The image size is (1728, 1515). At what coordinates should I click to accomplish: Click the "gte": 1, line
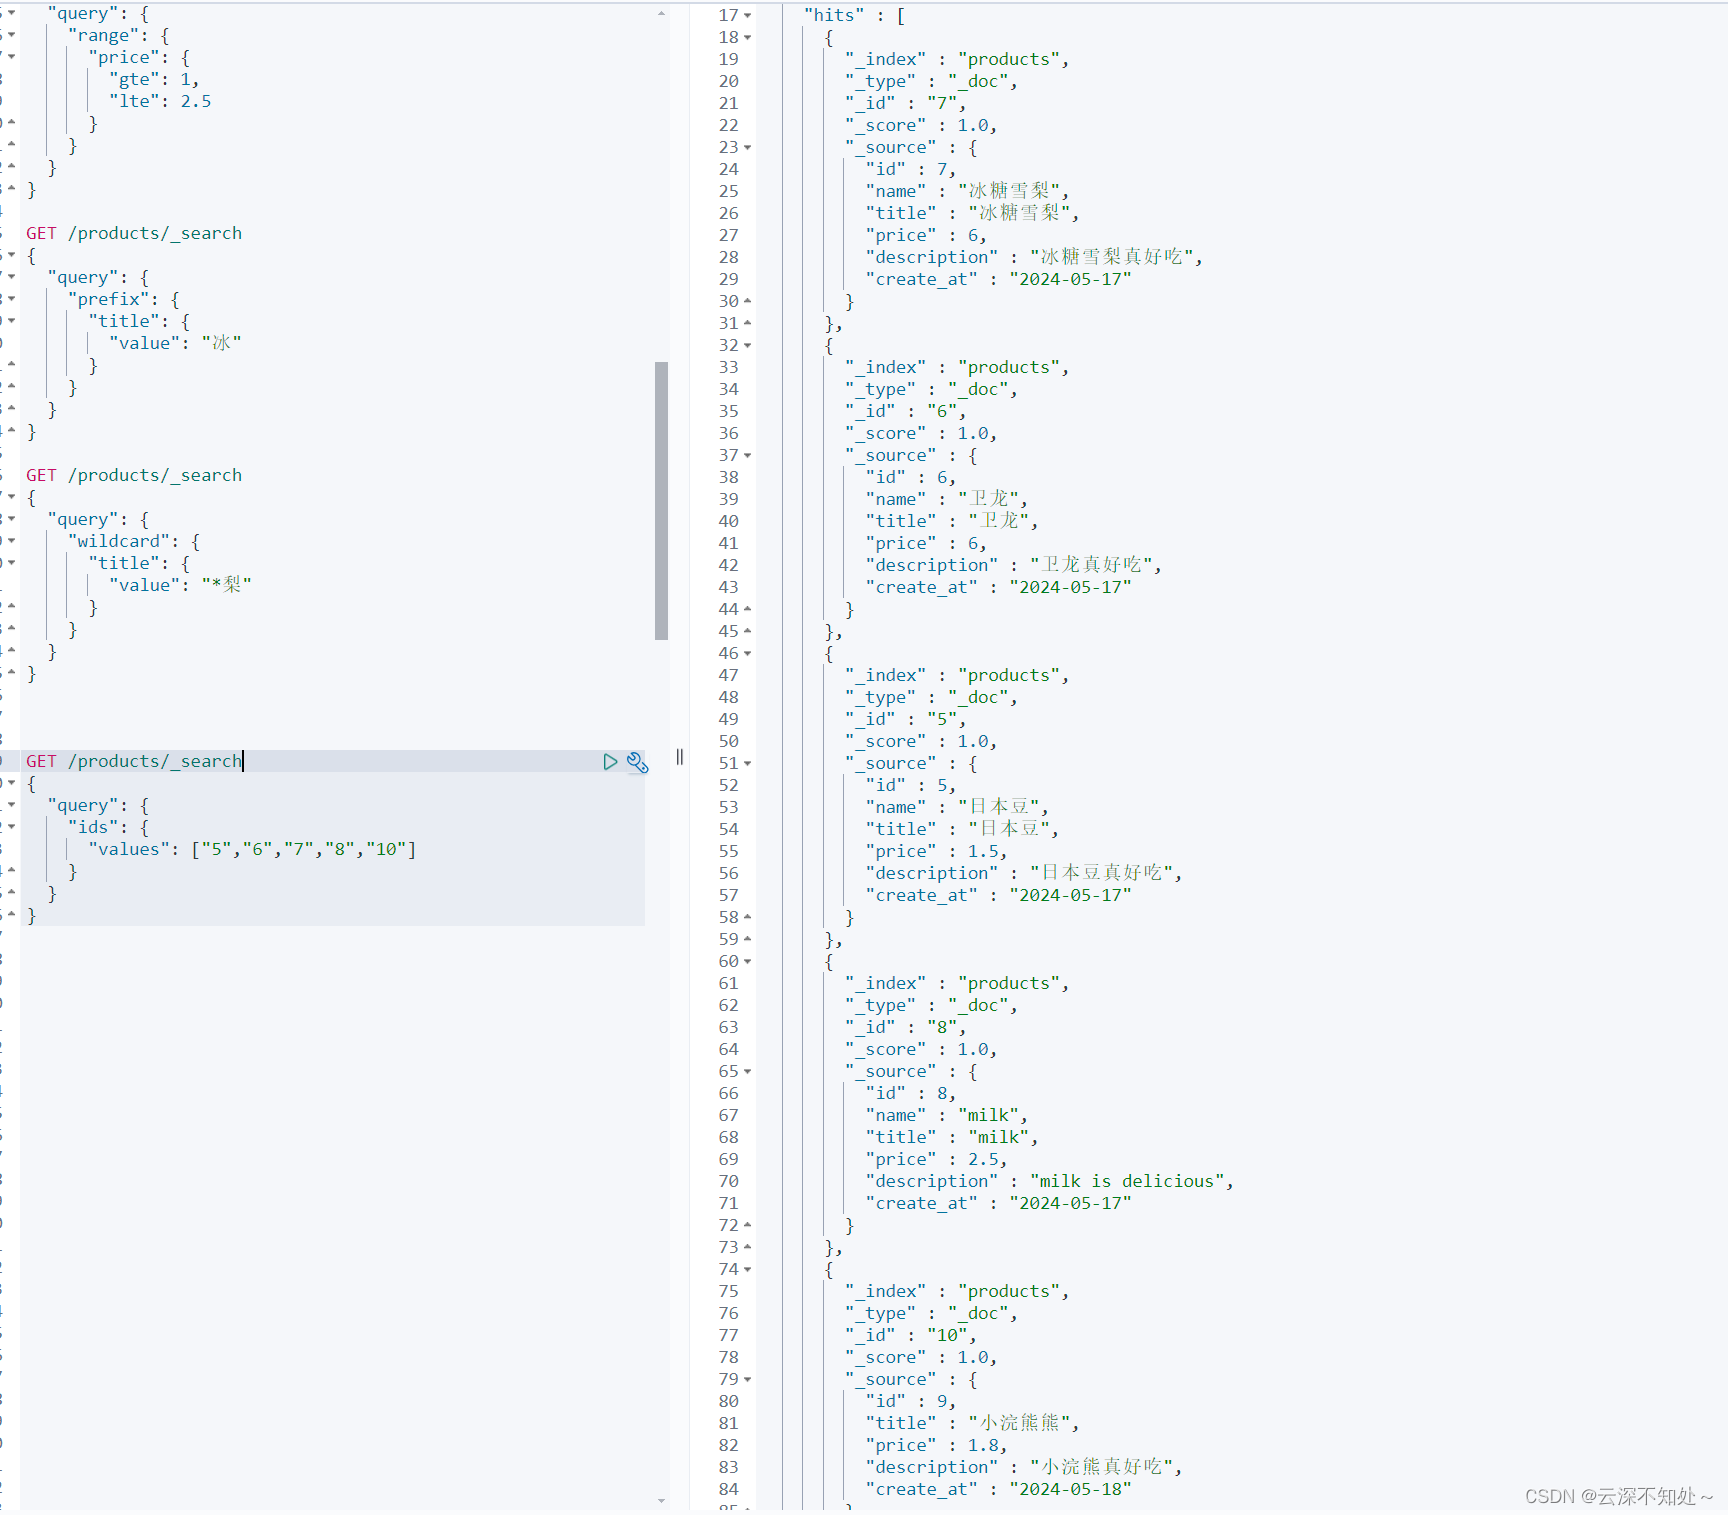click(154, 80)
